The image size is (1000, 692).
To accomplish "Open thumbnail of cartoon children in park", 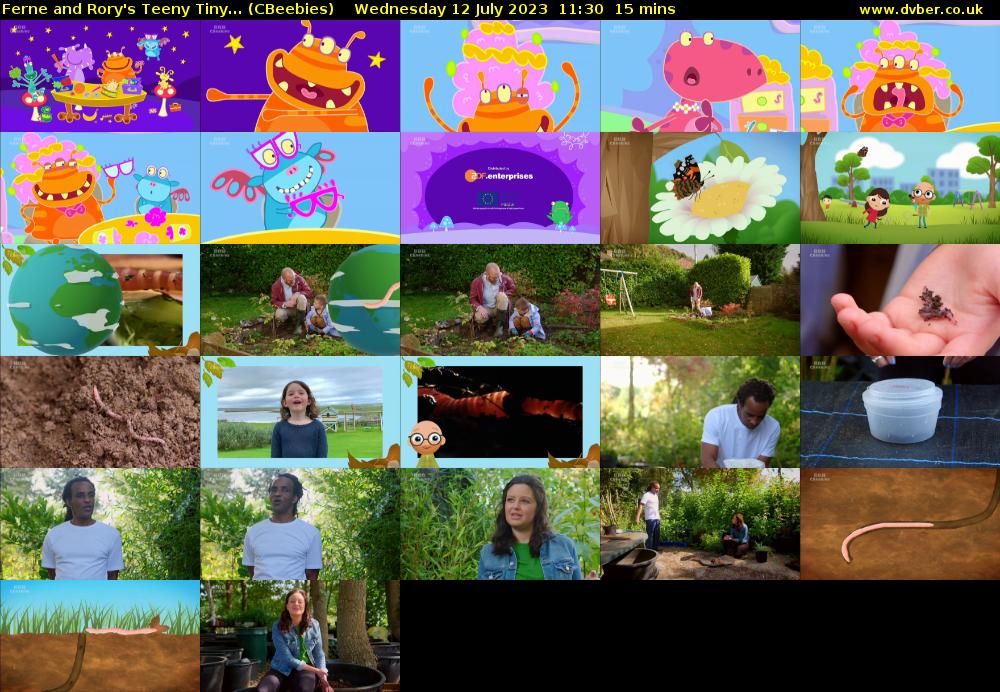I will (x=900, y=188).
